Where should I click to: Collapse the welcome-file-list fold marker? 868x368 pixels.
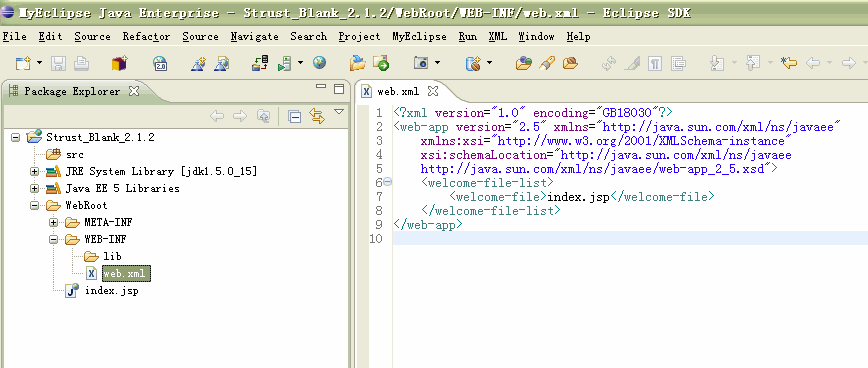(x=388, y=182)
